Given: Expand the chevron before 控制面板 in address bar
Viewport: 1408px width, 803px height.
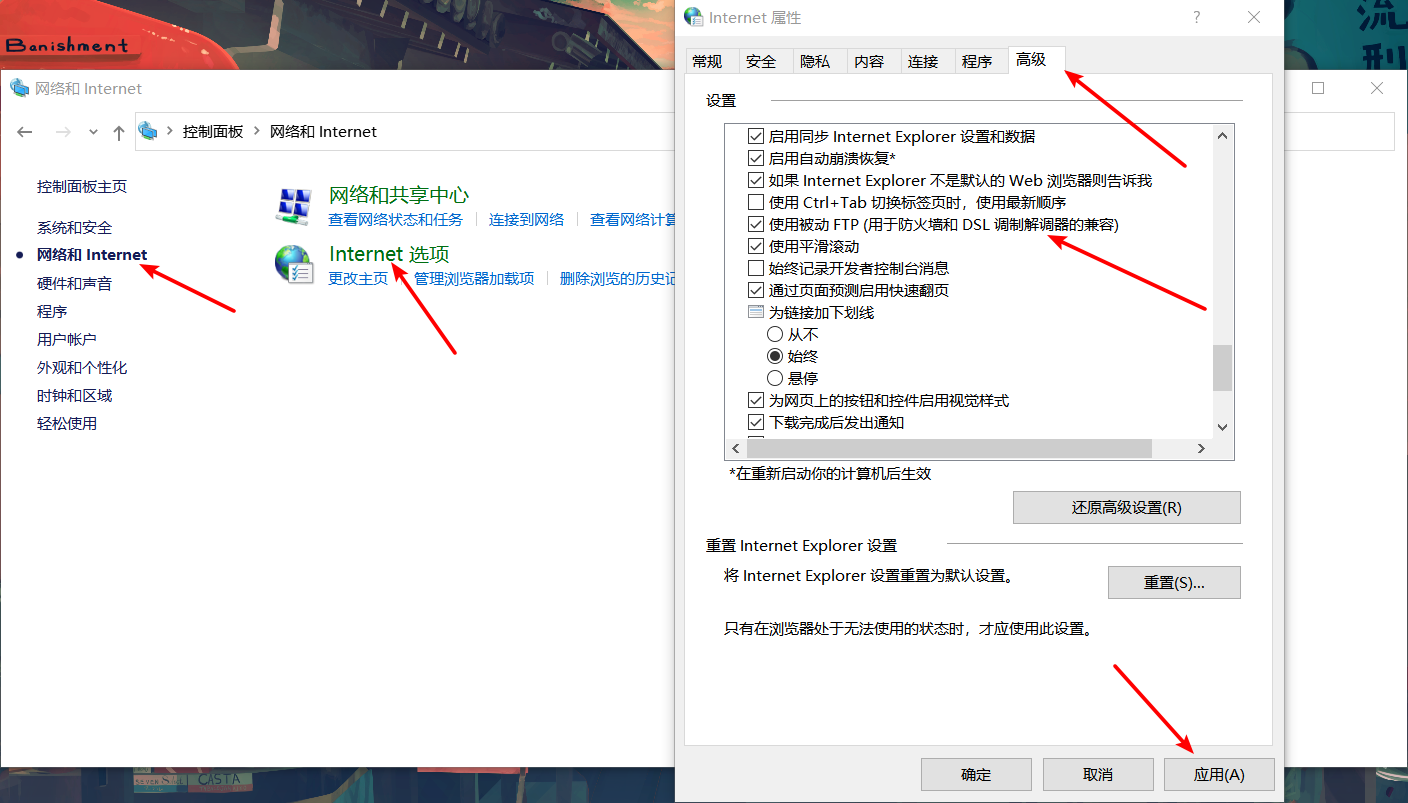Looking at the screenshot, I should coord(170,132).
